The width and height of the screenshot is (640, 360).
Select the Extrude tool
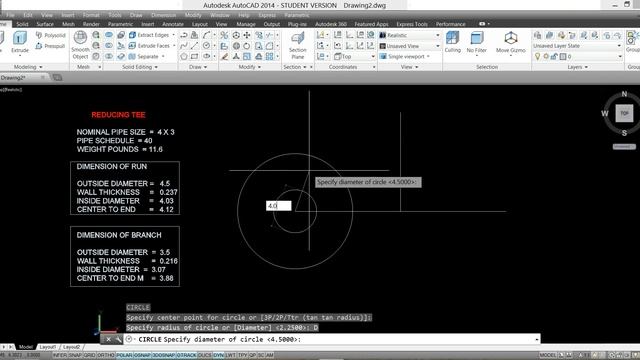19,42
